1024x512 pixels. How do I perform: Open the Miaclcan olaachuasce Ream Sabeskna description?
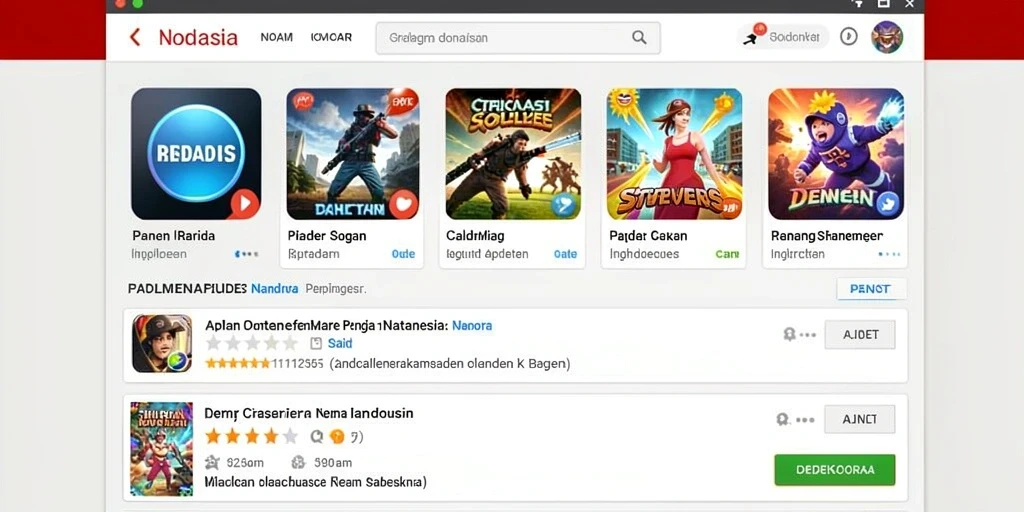315,483
